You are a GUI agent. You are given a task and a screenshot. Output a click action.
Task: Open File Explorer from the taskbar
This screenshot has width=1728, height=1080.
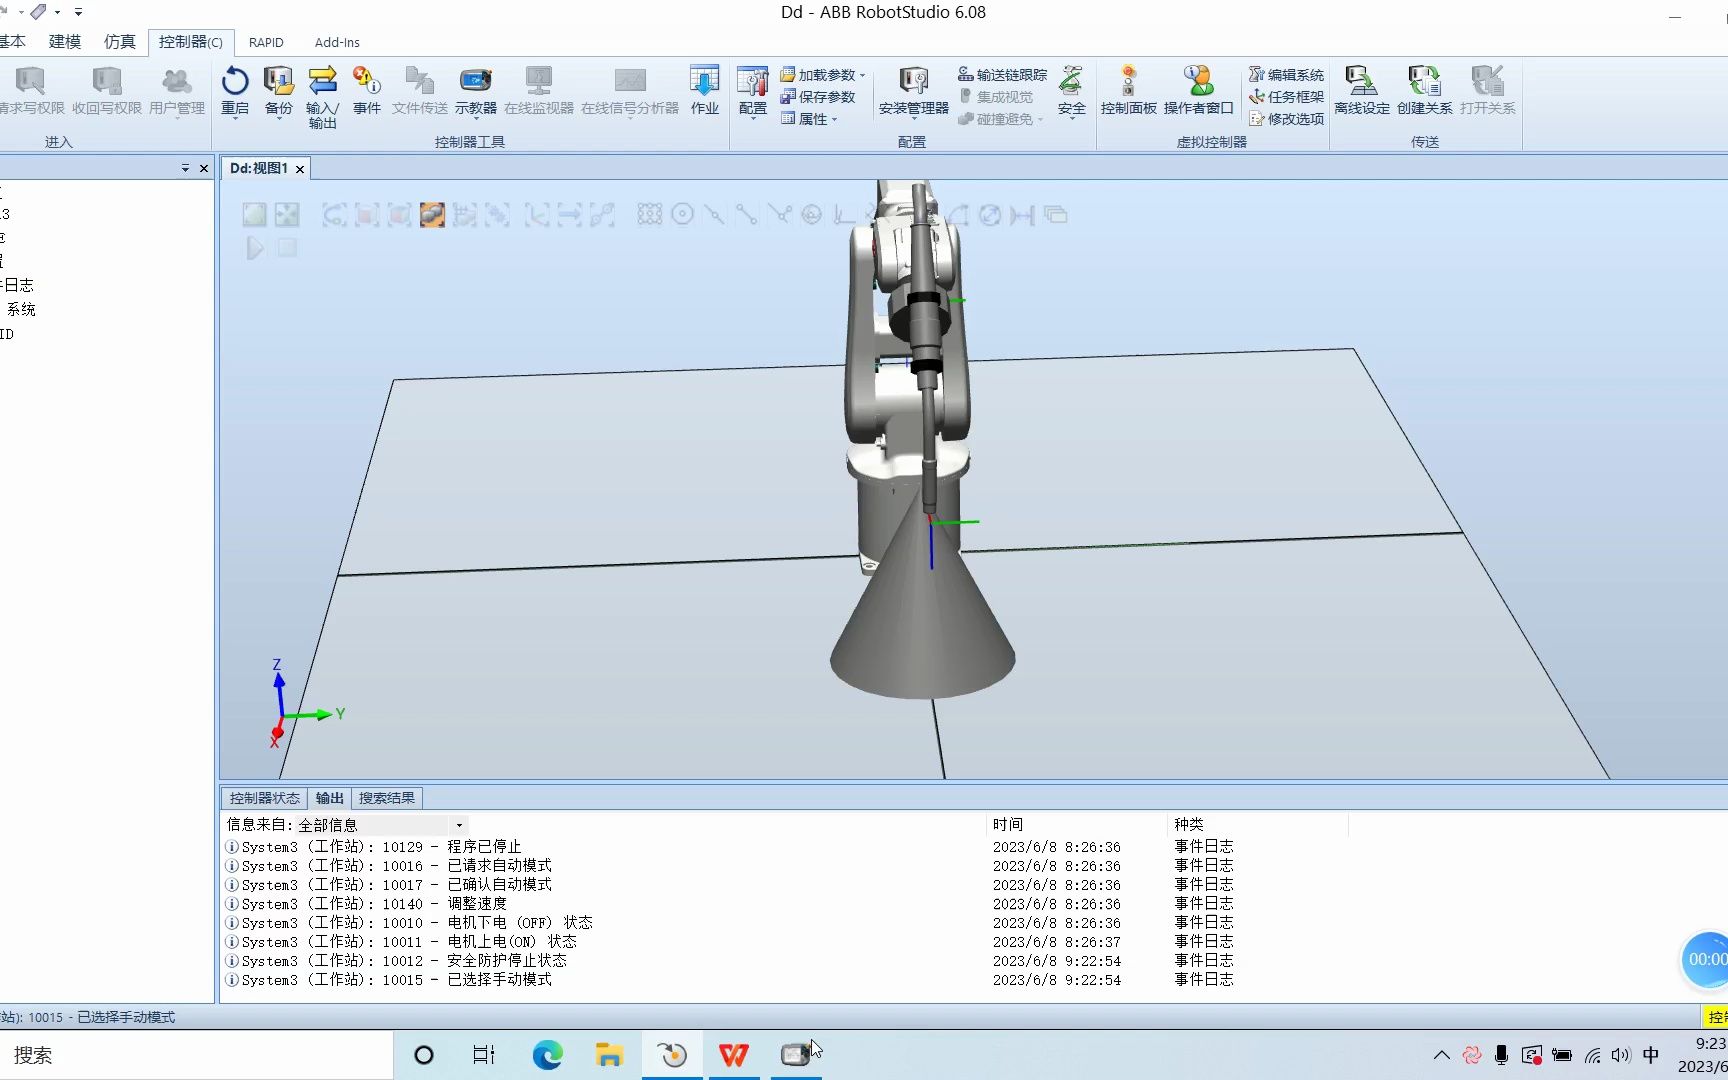[x=609, y=1055]
